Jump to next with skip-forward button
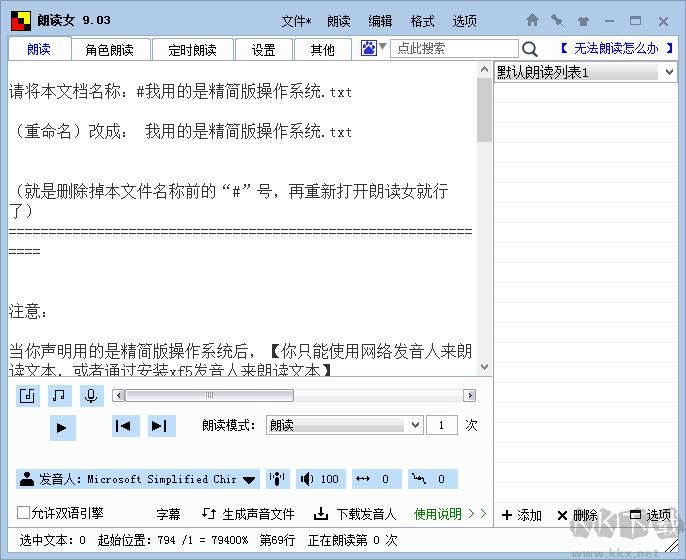The height and width of the screenshot is (560, 686). pos(161,426)
